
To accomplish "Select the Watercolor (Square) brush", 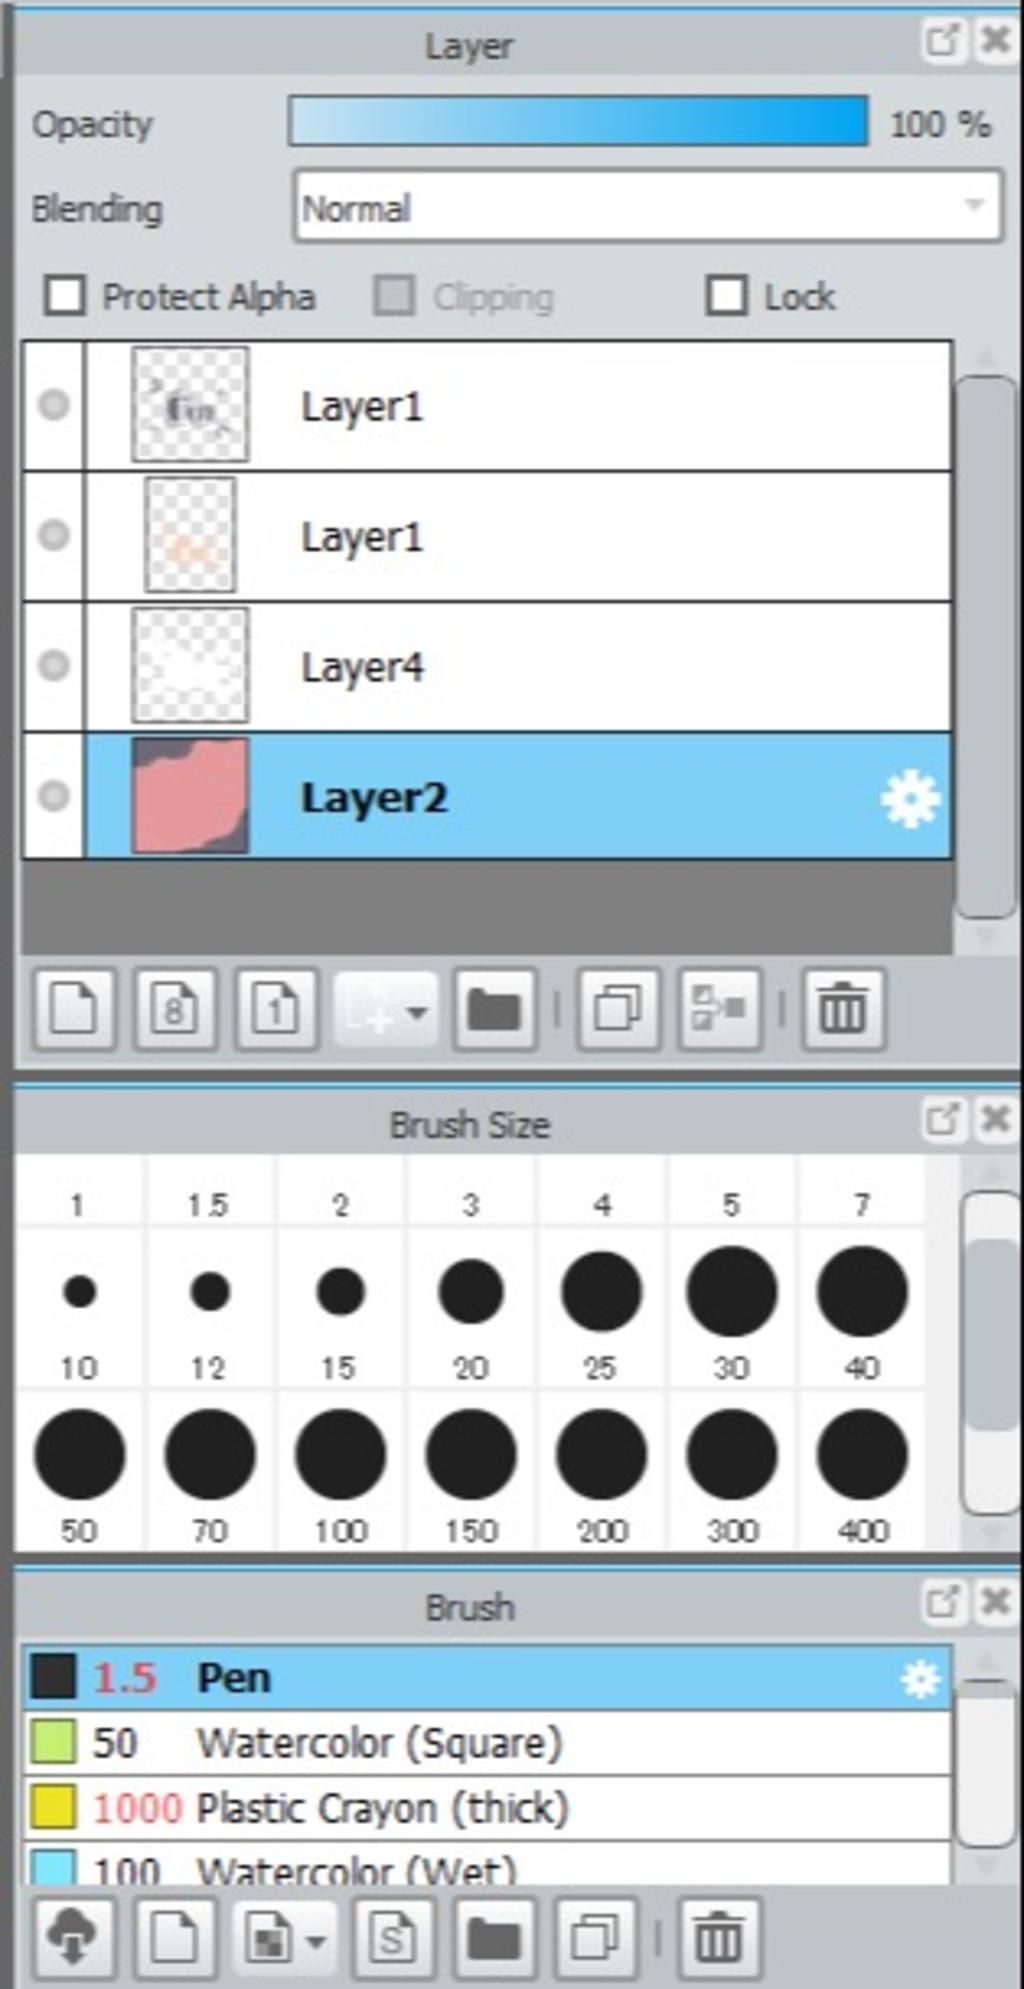I will click(x=378, y=1743).
